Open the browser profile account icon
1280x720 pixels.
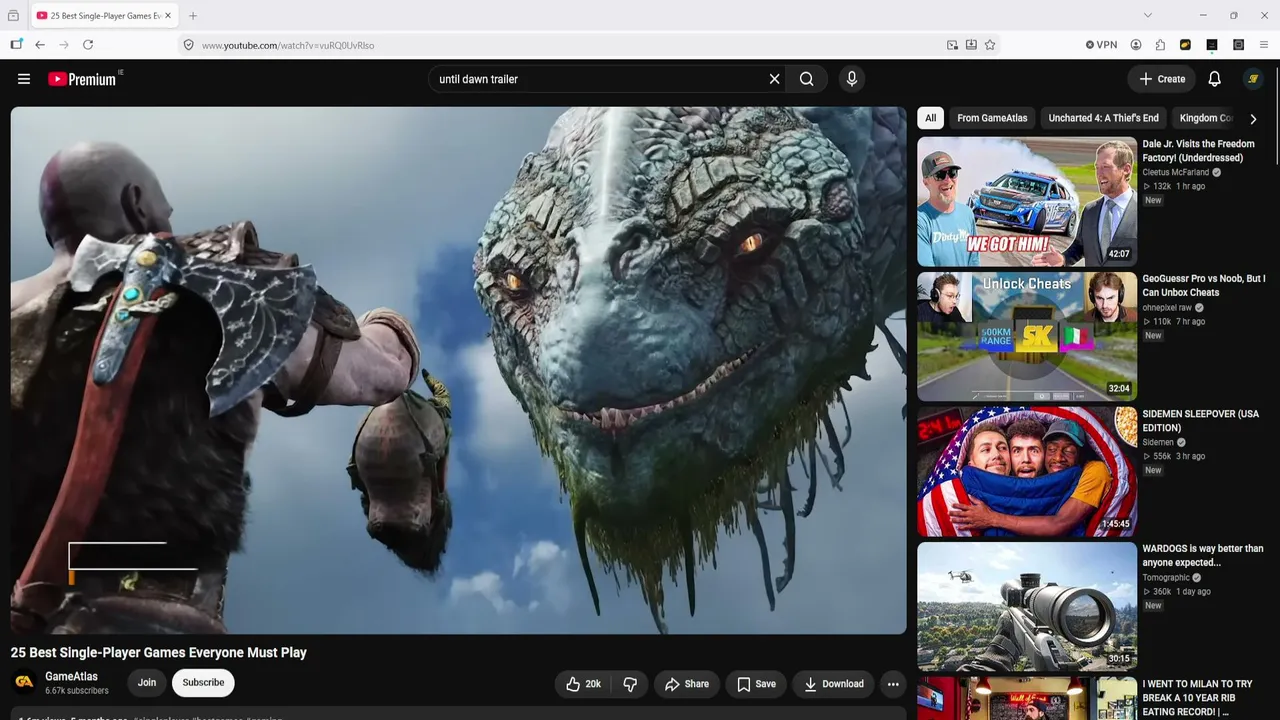coord(1136,45)
